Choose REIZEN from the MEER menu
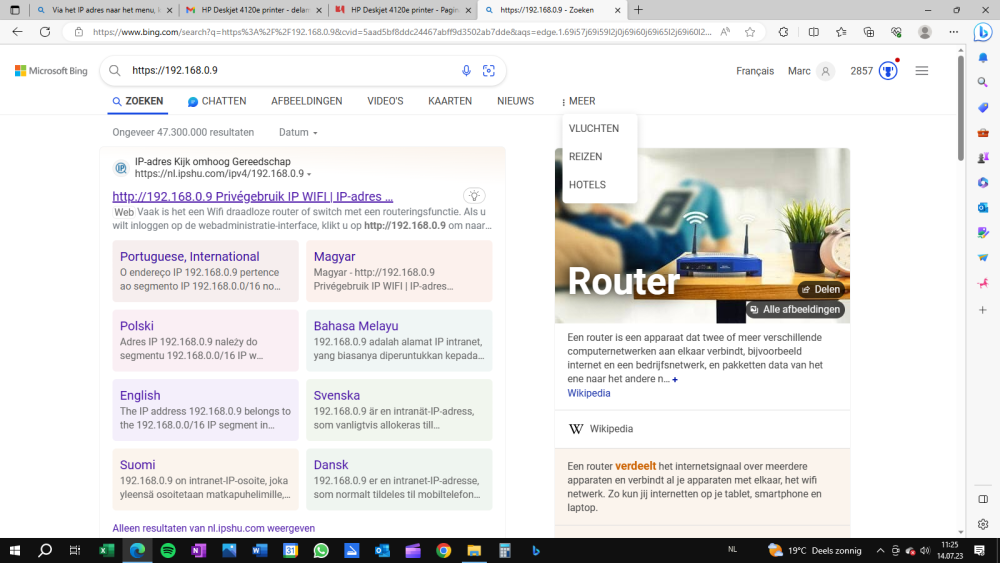The height and width of the screenshot is (563, 1000). pos(585,156)
